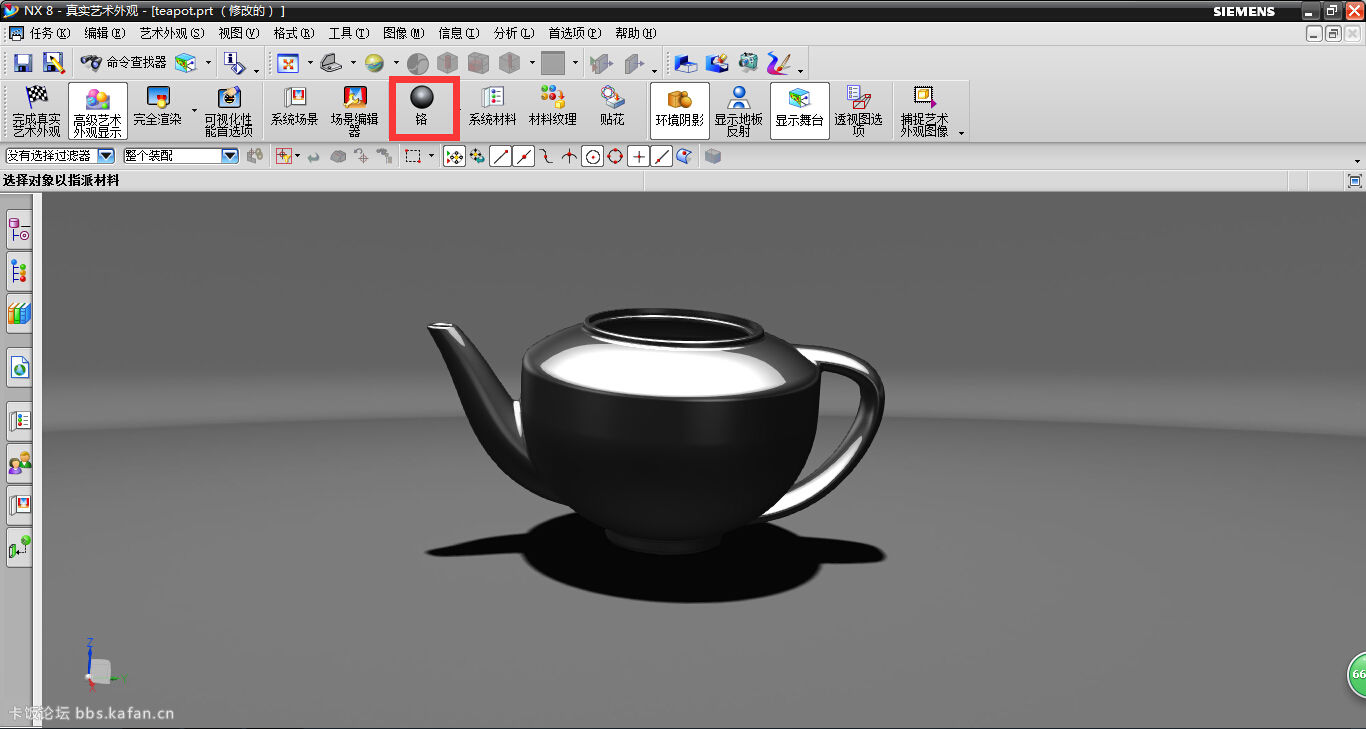This screenshot has width=1366, height=729.
Task: Open the 命令查找器 command finder
Action: 126,63
